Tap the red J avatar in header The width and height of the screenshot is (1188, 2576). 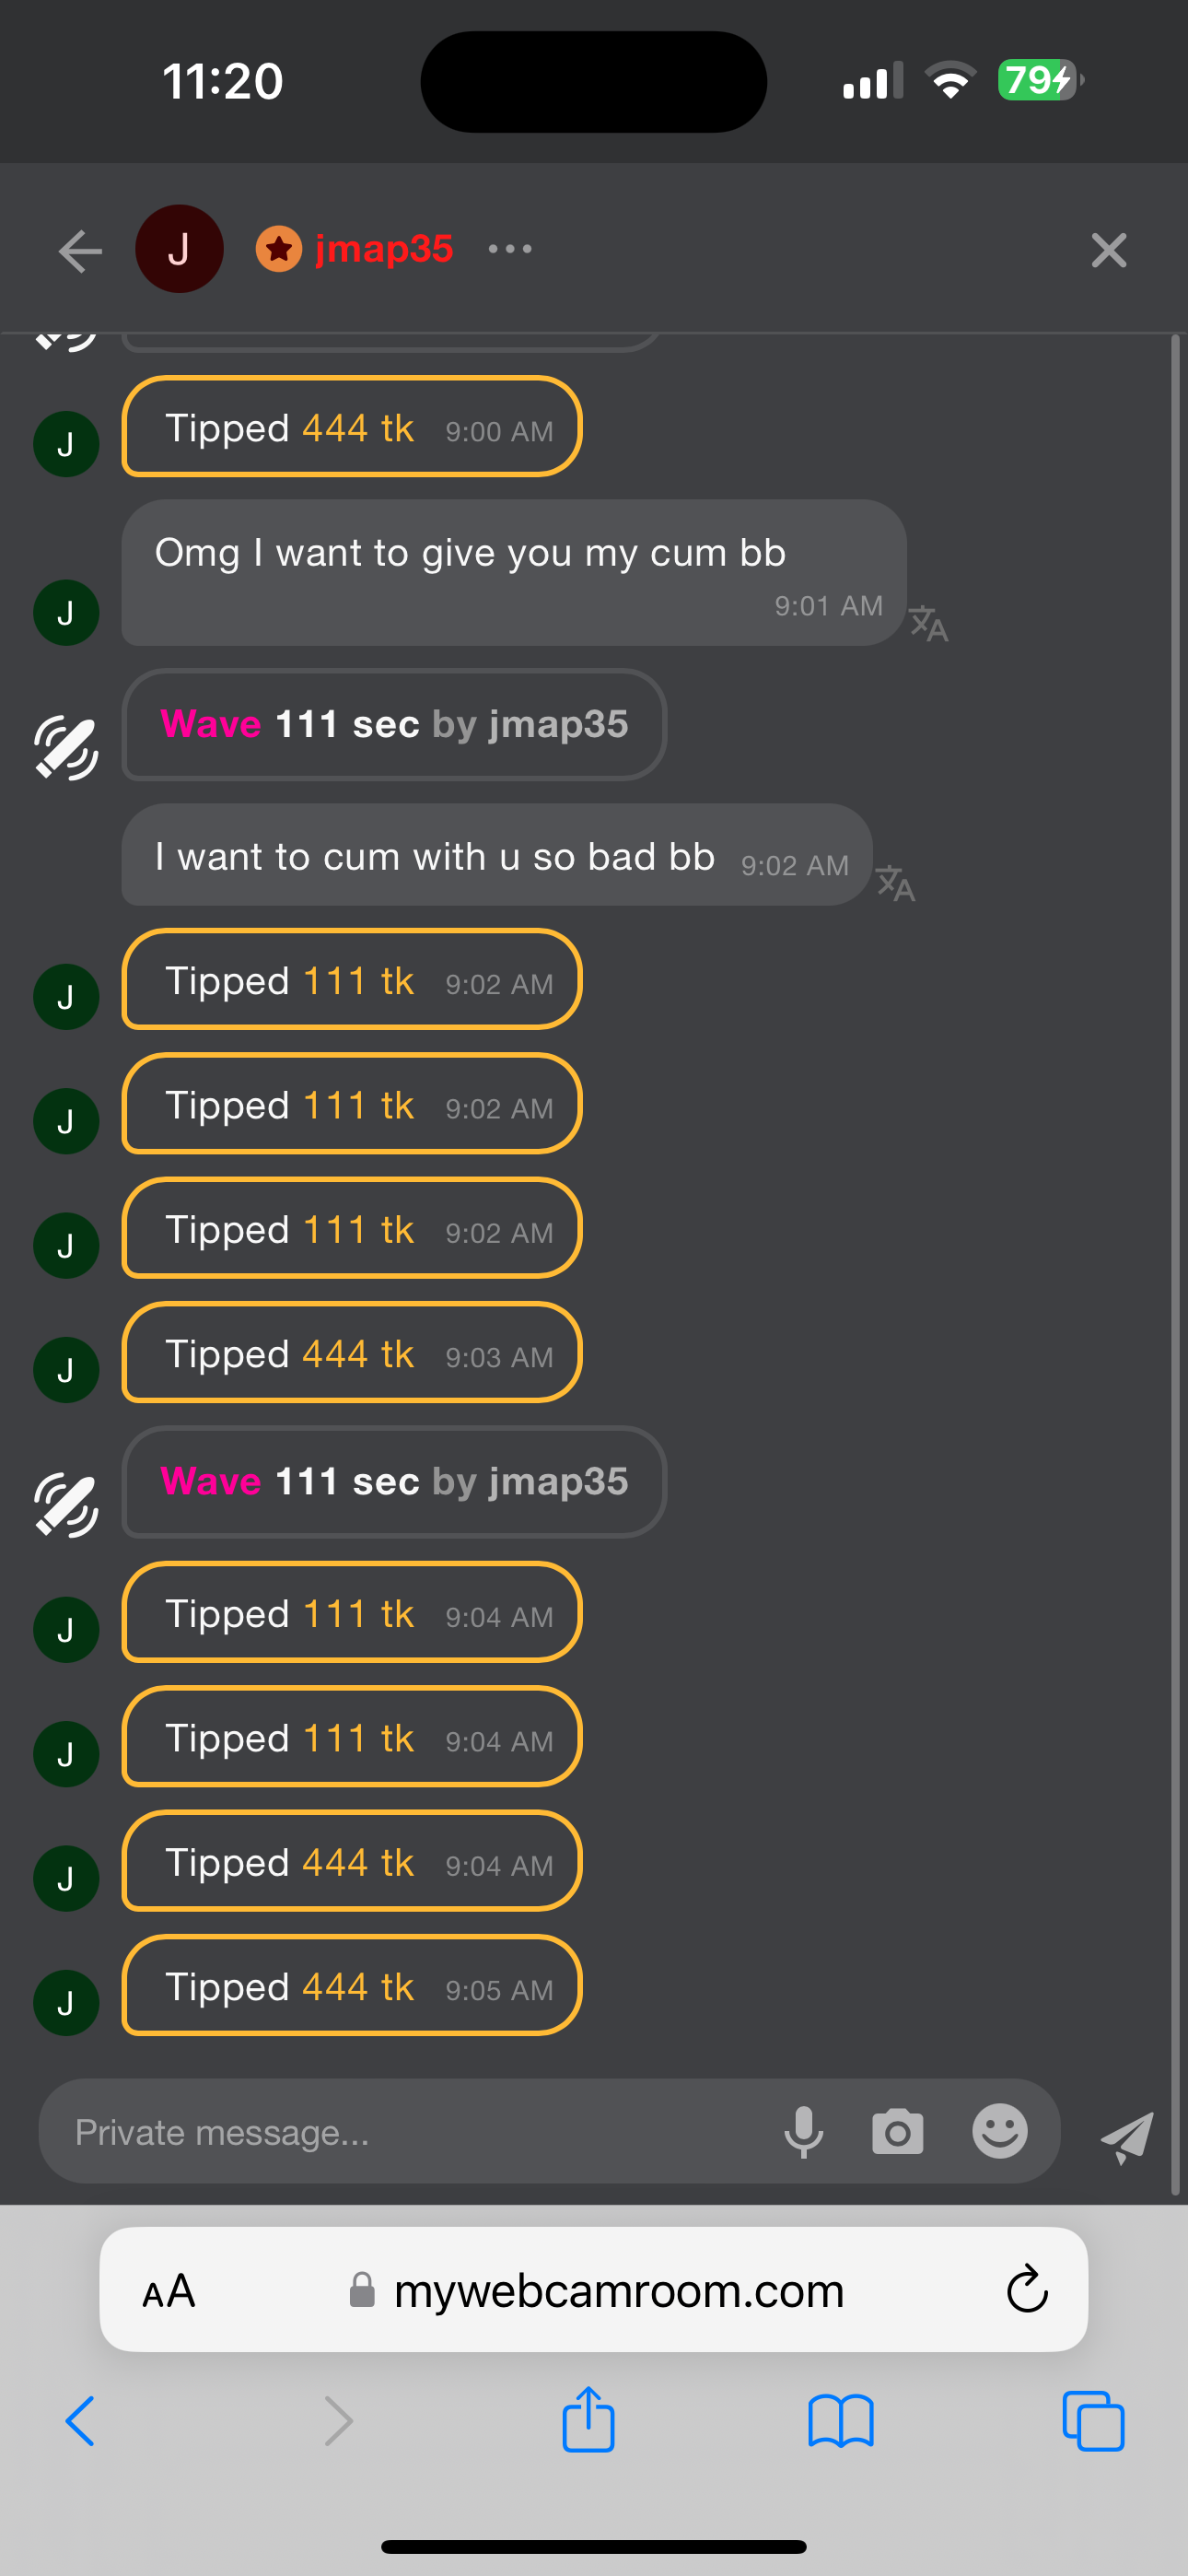tap(179, 249)
